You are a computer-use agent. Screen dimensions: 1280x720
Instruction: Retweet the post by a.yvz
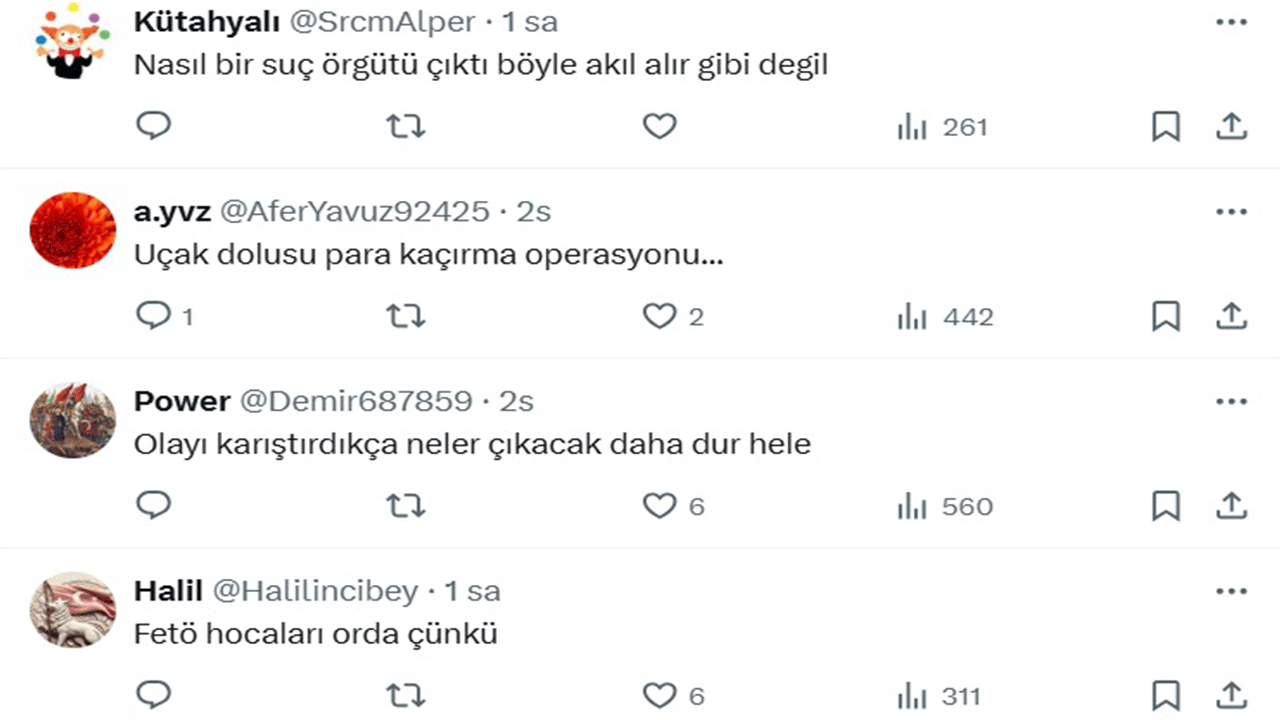[406, 317]
